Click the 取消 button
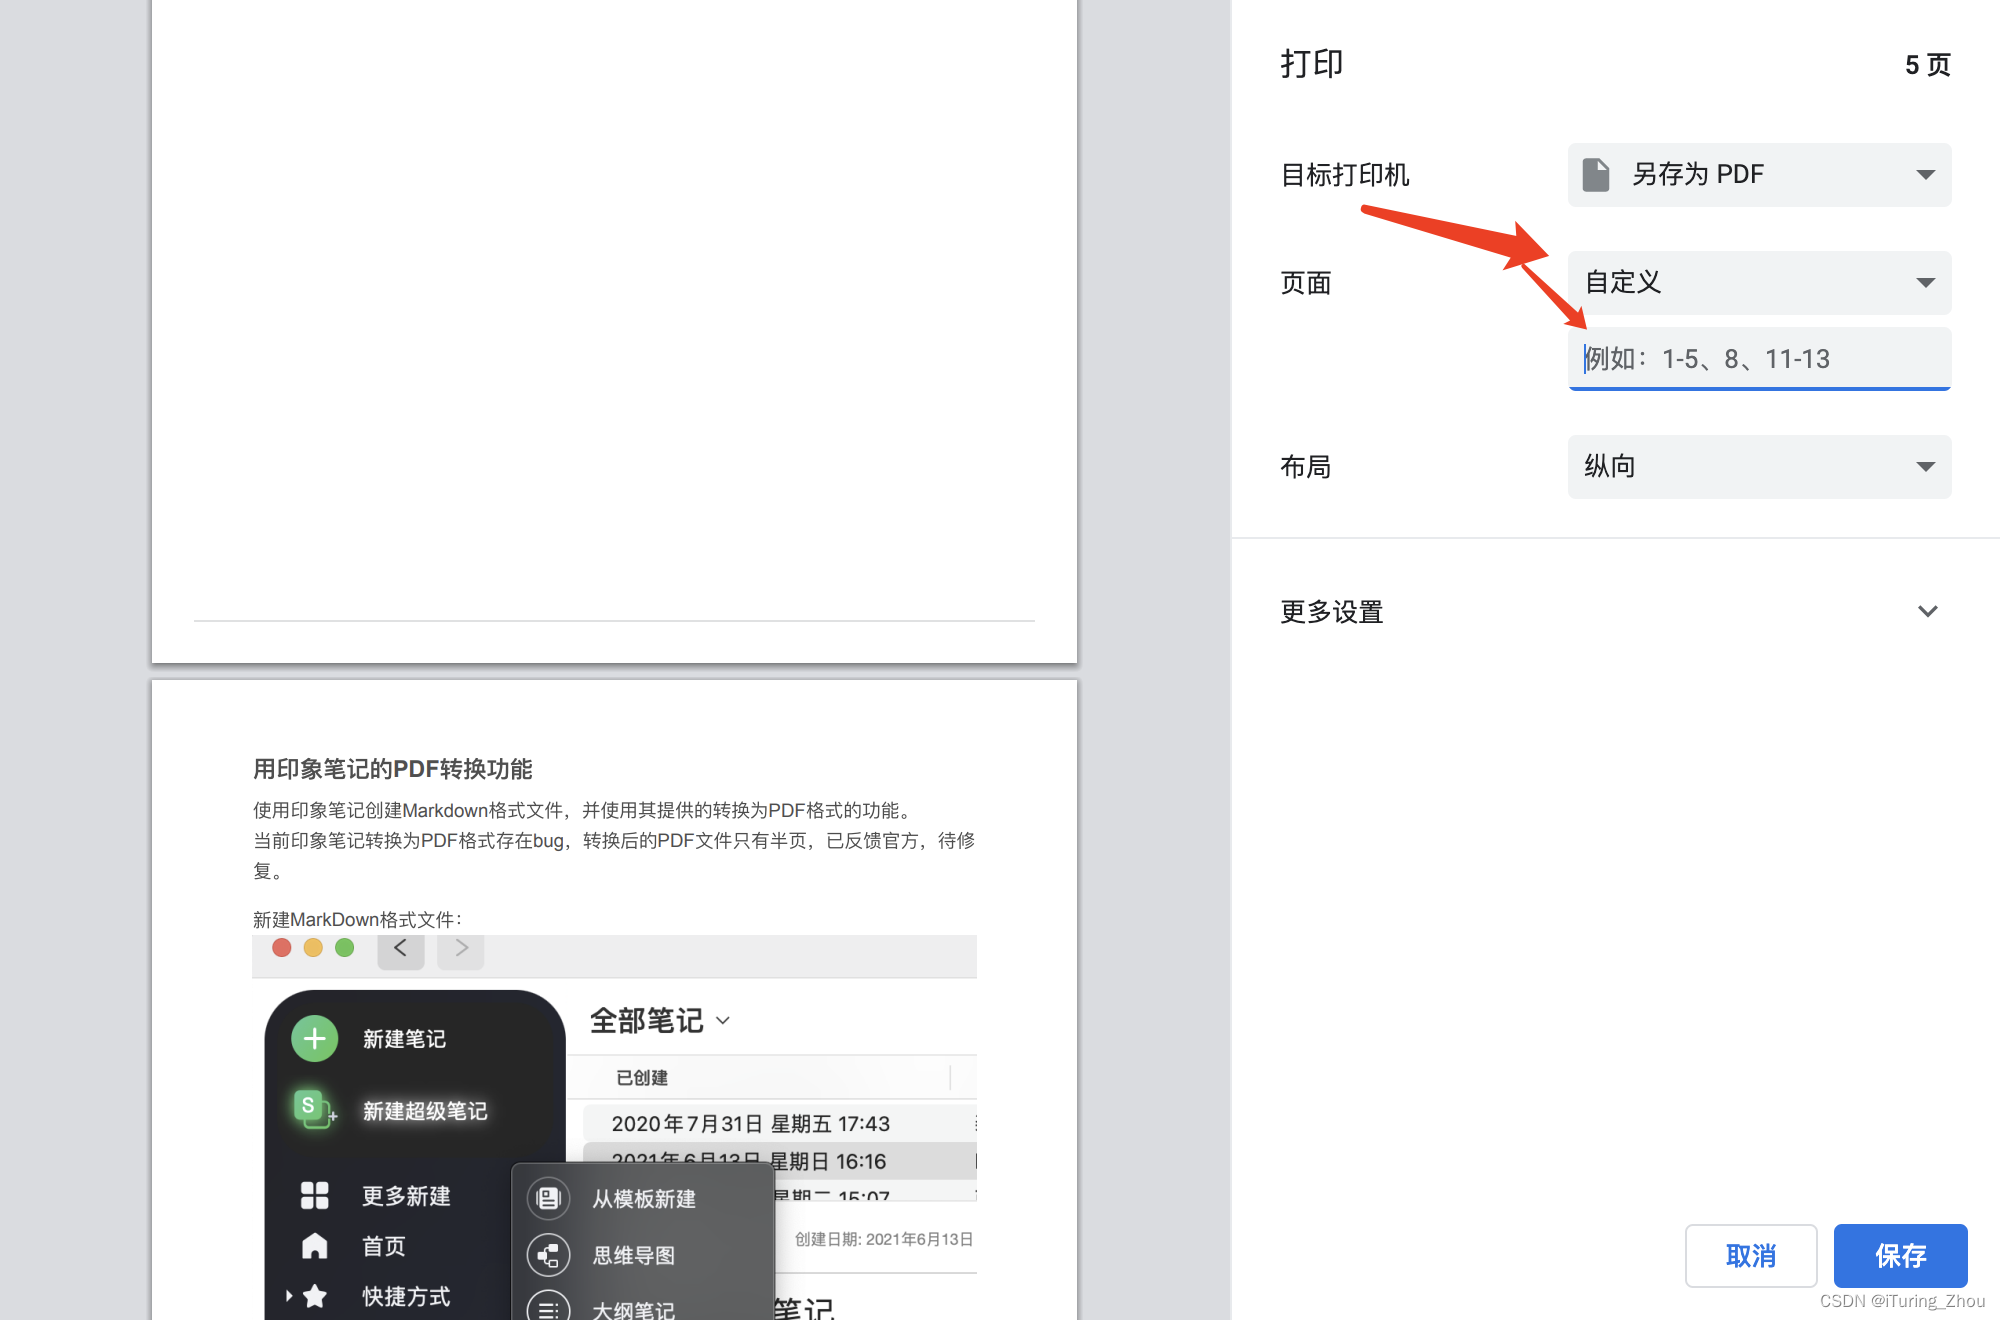The image size is (2000, 1320). click(x=1750, y=1255)
